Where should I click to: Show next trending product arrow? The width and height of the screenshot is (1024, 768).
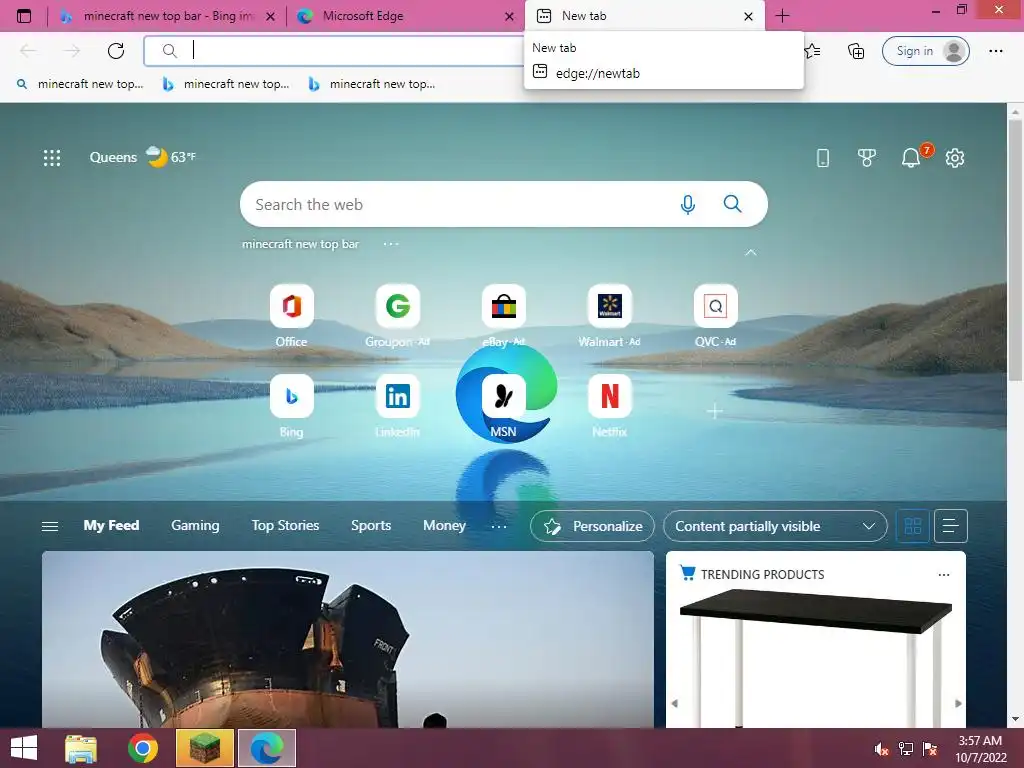pyautogui.click(x=958, y=703)
